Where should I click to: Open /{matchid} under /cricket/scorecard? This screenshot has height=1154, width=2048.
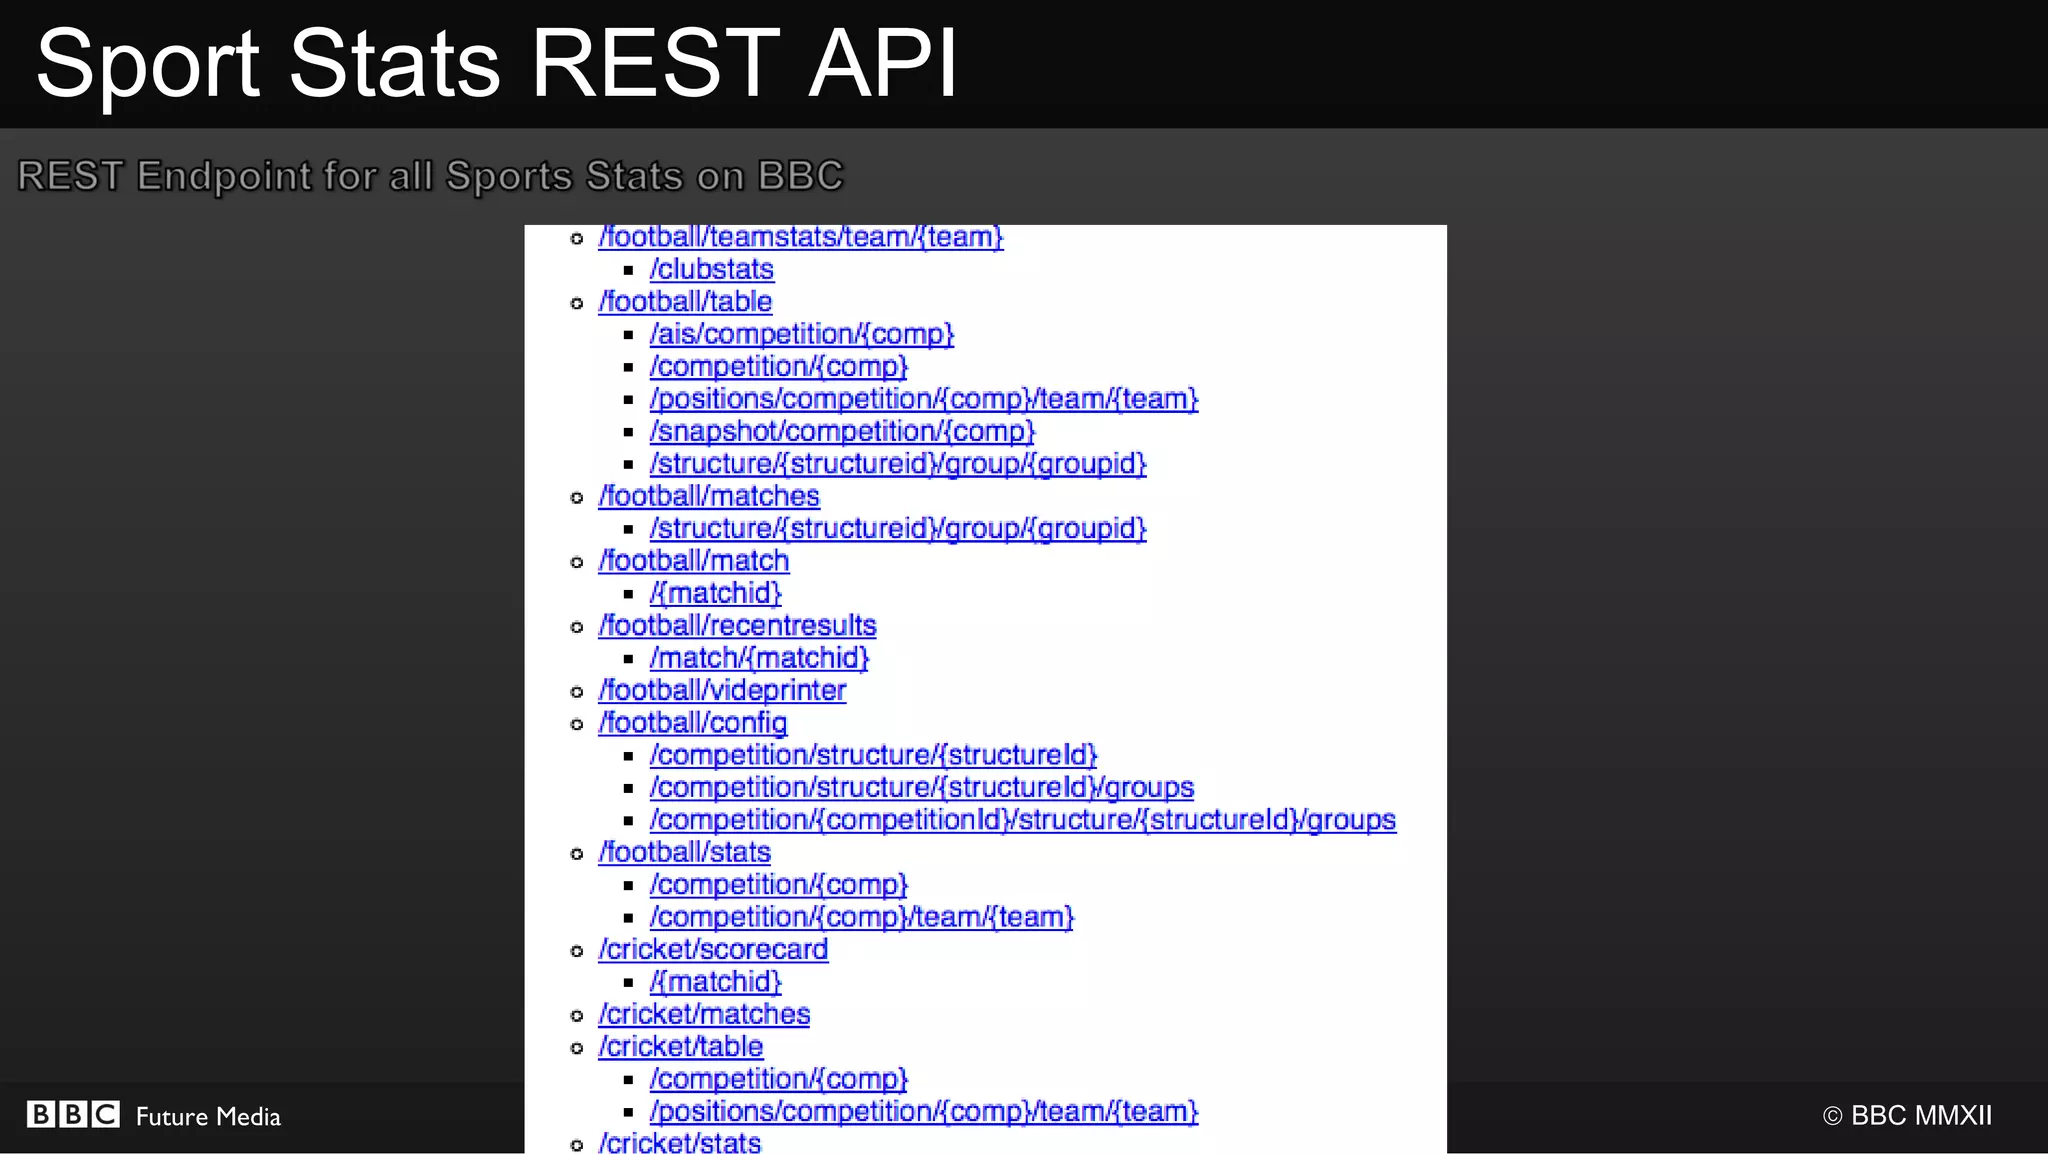point(716,982)
